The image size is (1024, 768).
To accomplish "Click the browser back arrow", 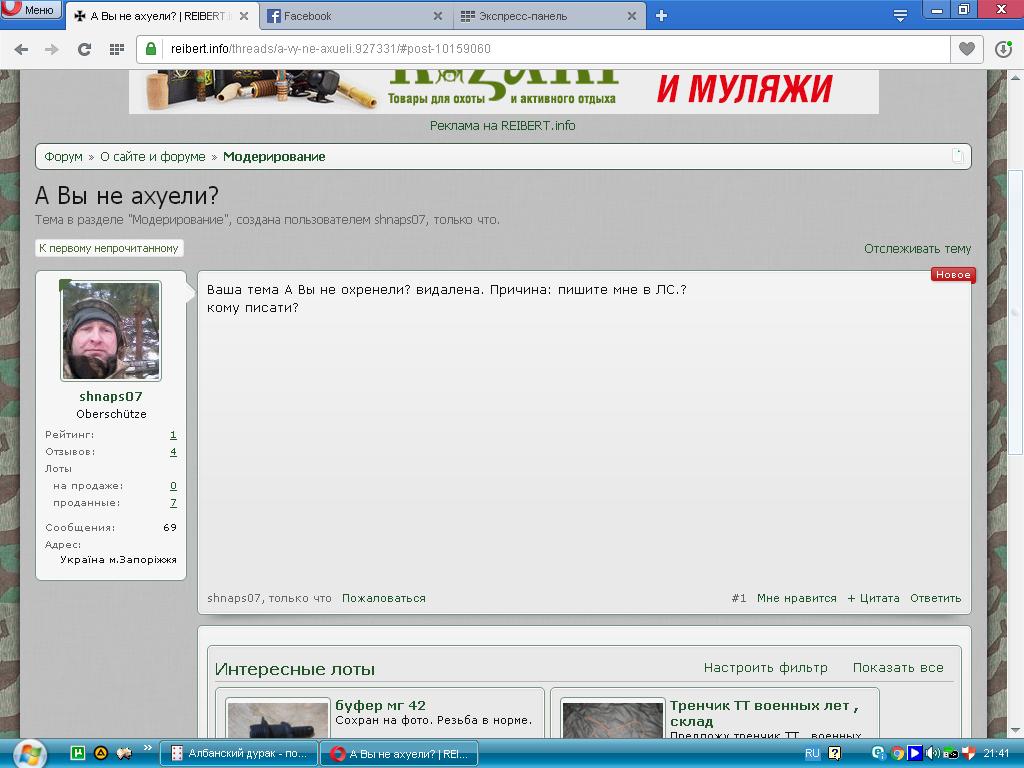I will pyautogui.click(x=21, y=49).
